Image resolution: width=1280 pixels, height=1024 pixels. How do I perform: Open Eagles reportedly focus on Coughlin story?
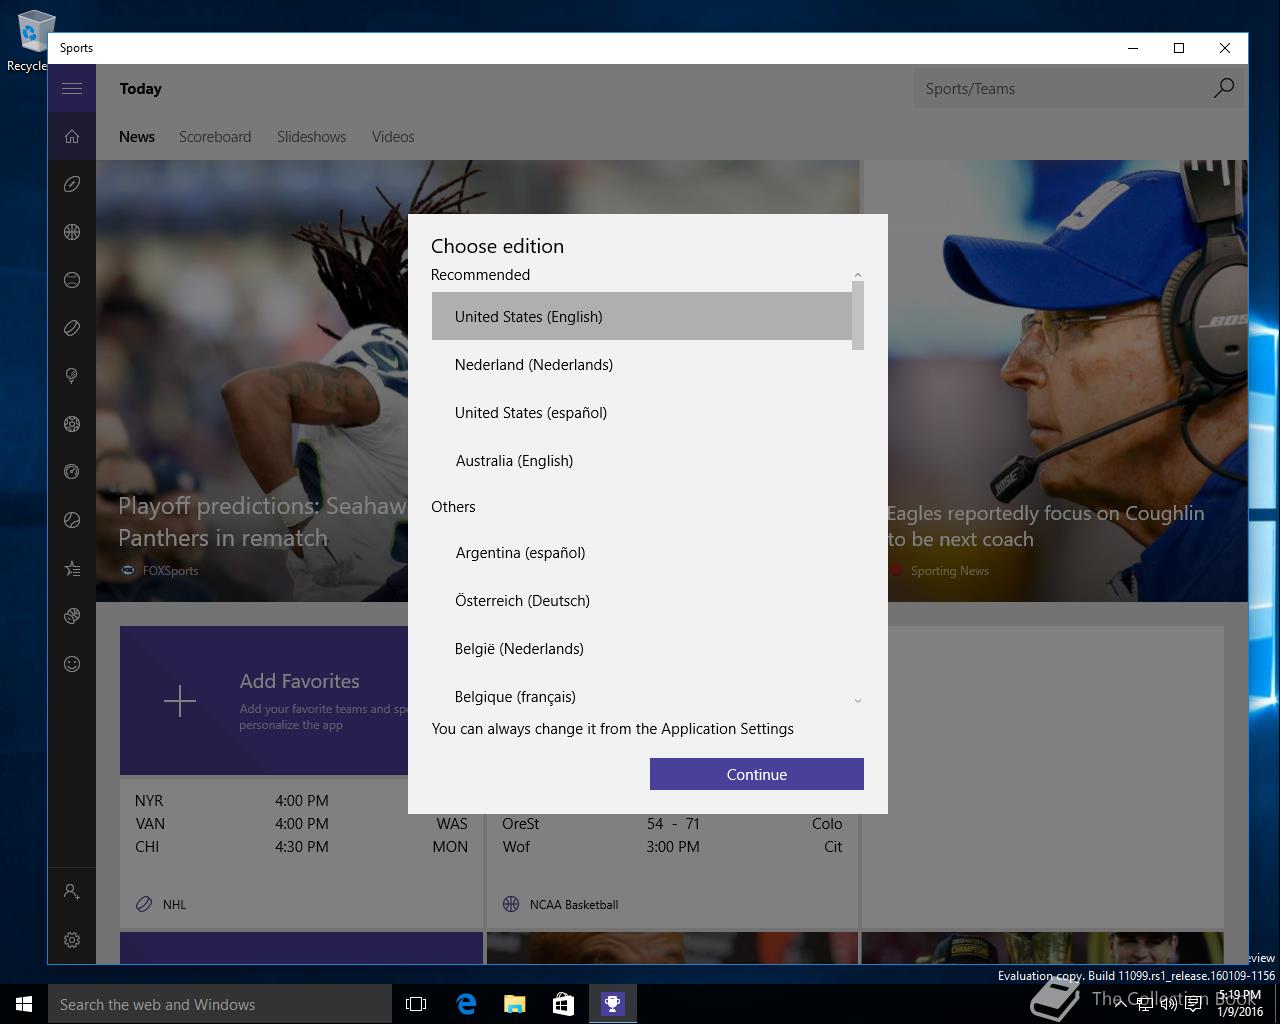tap(1045, 526)
